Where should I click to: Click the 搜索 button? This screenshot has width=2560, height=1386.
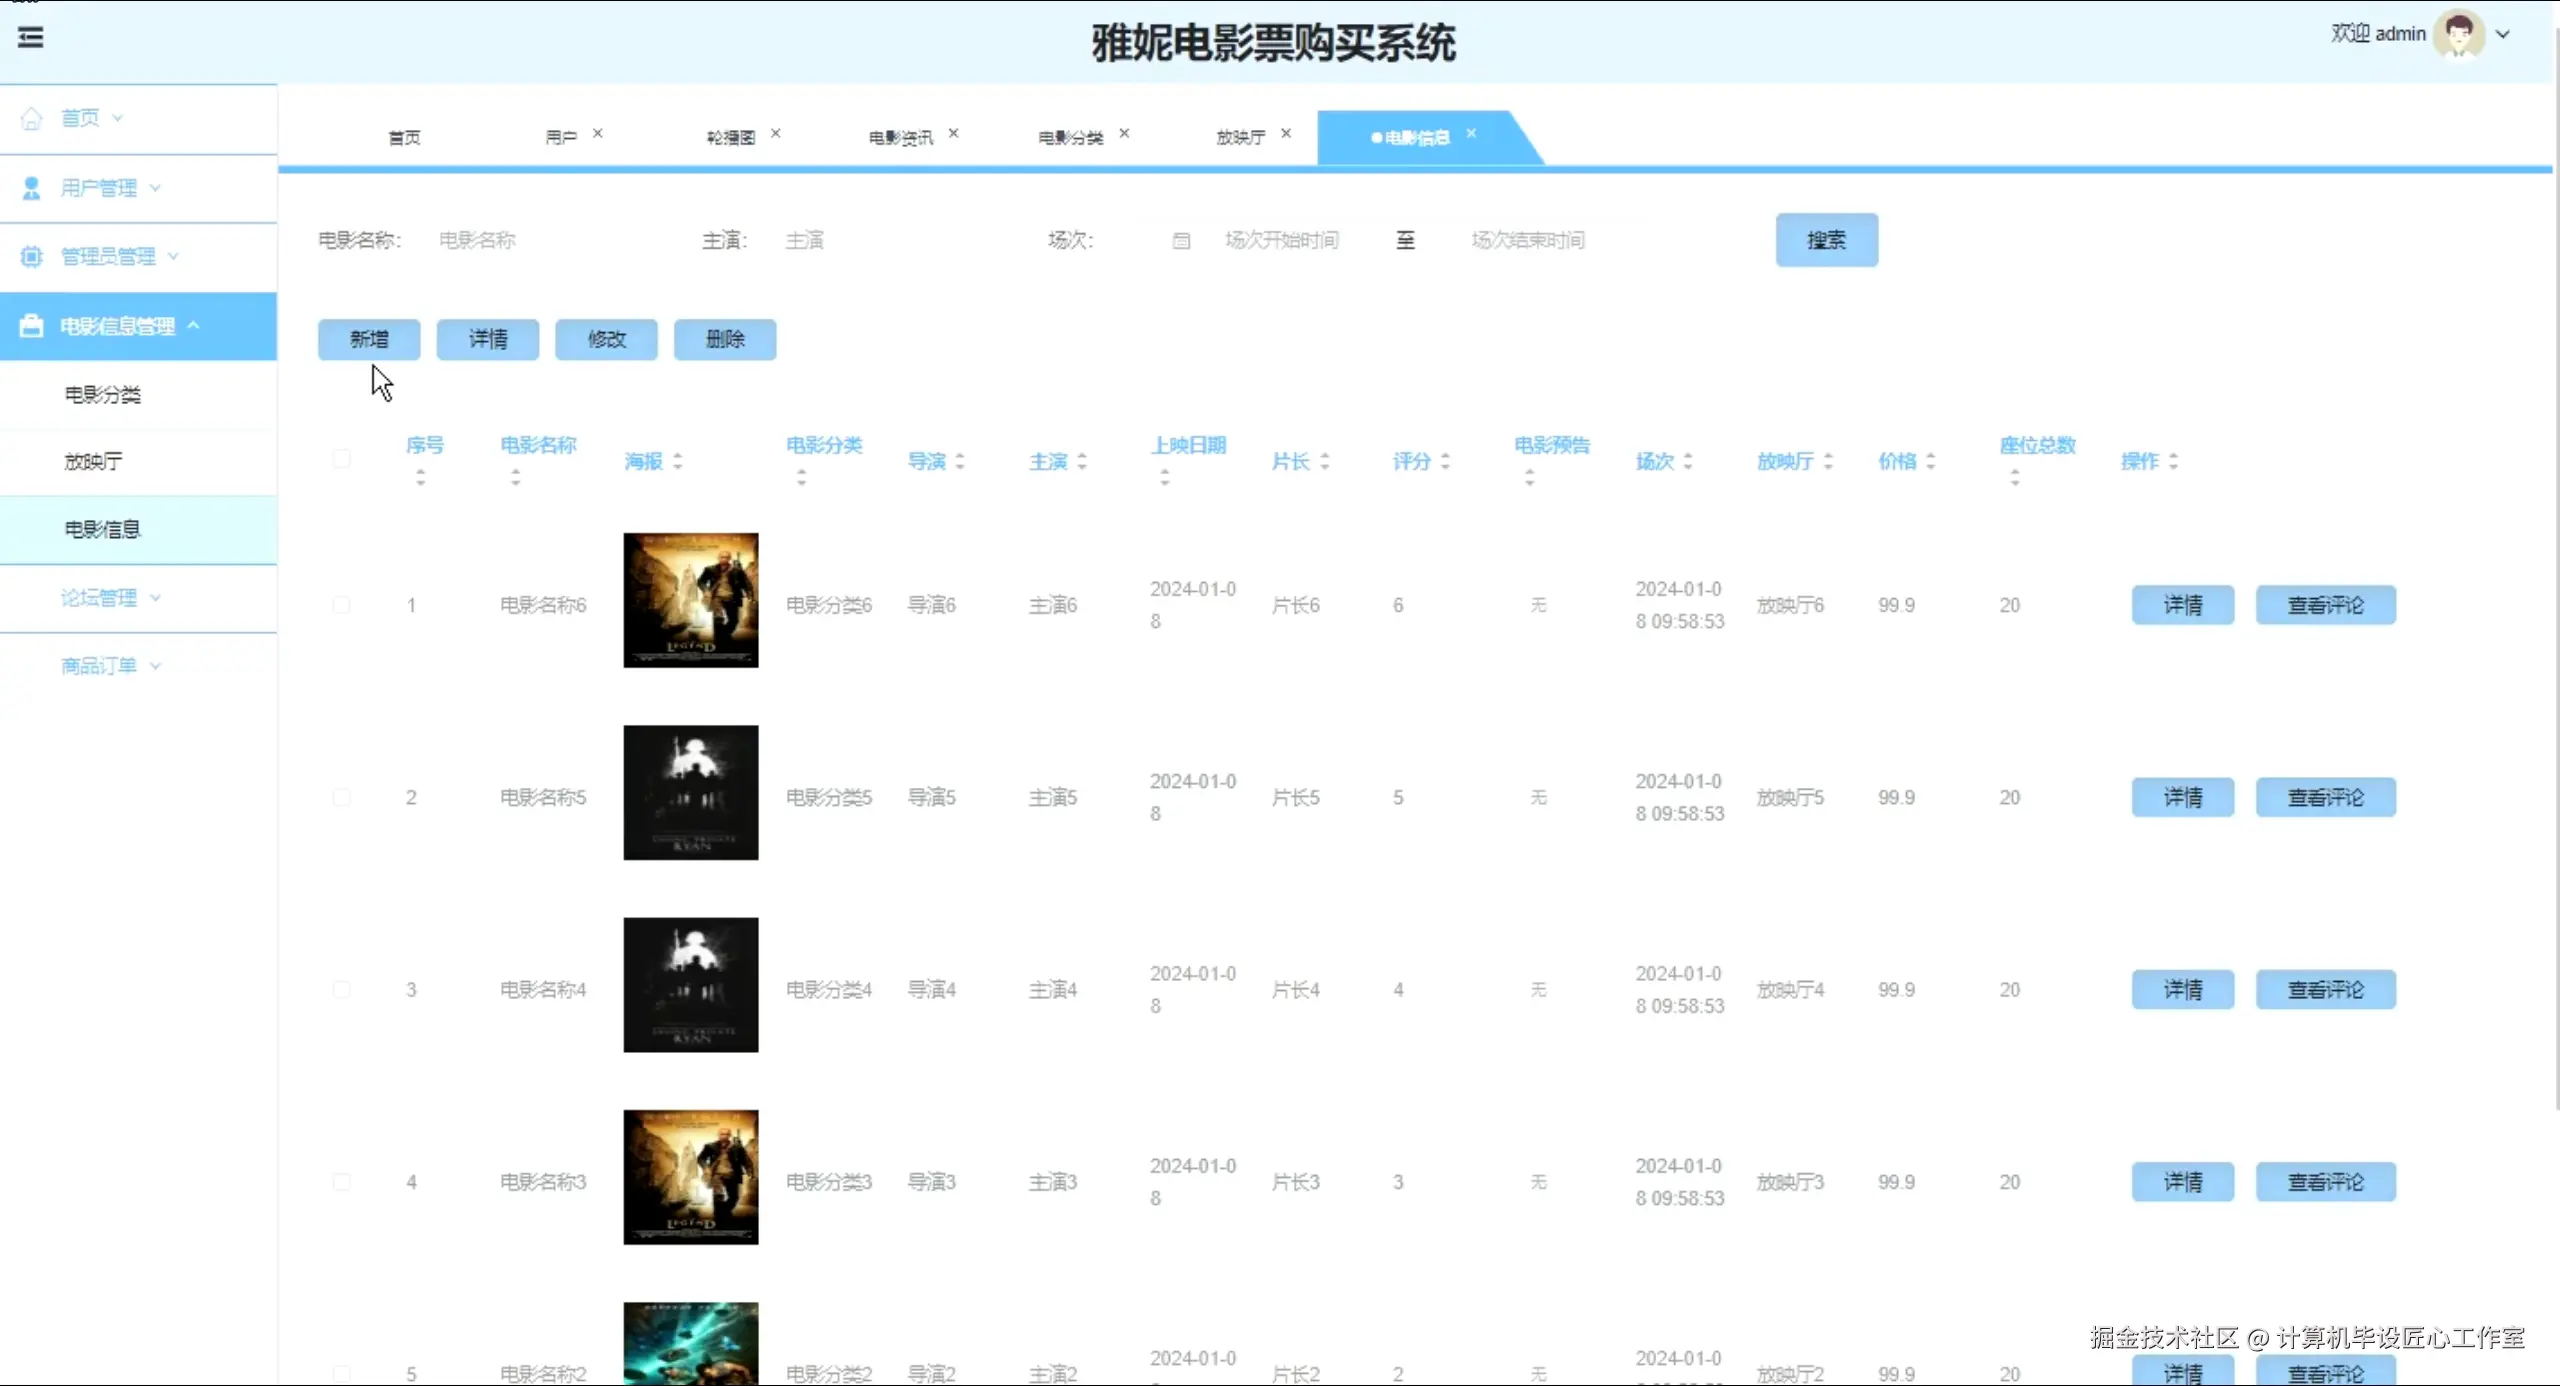point(1826,240)
